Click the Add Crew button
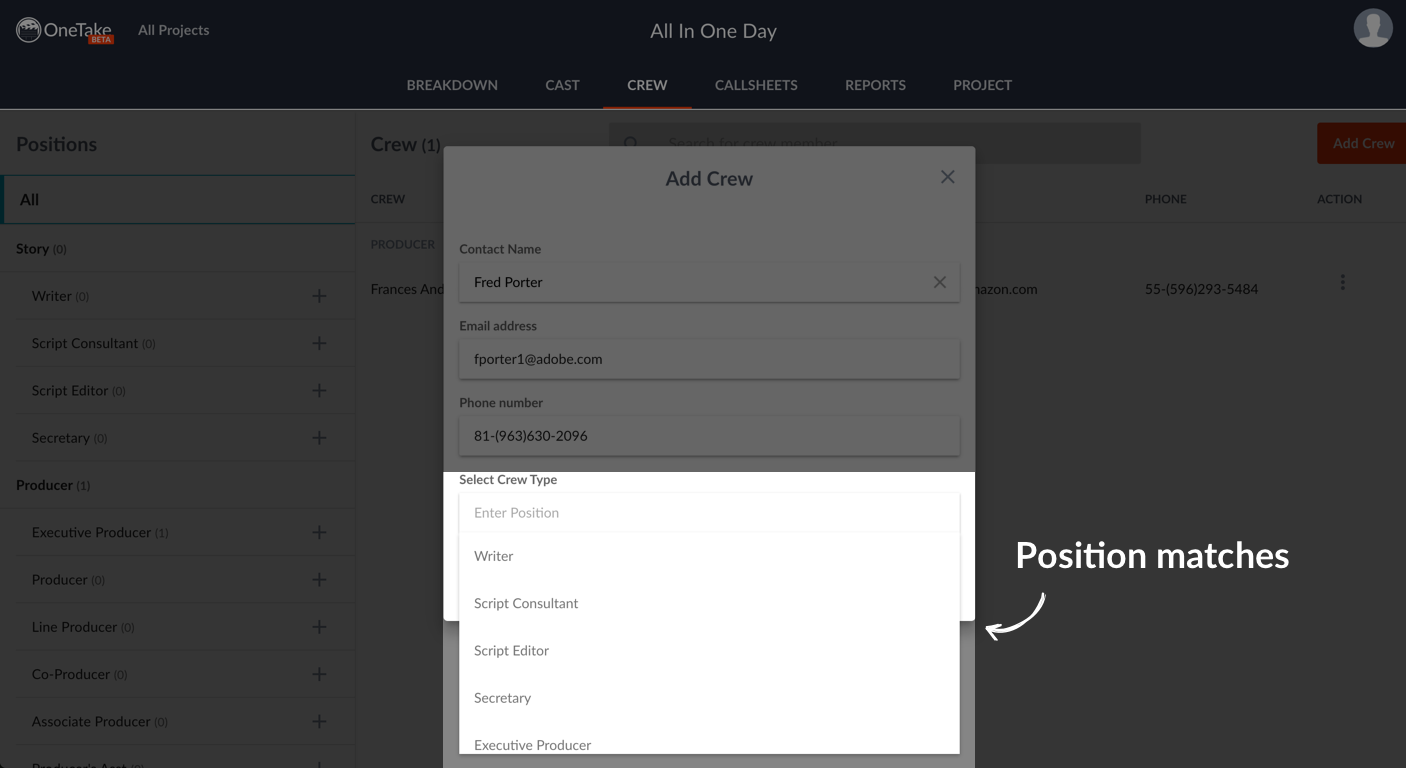This screenshot has height=768, width=1406. (1363, 143)
